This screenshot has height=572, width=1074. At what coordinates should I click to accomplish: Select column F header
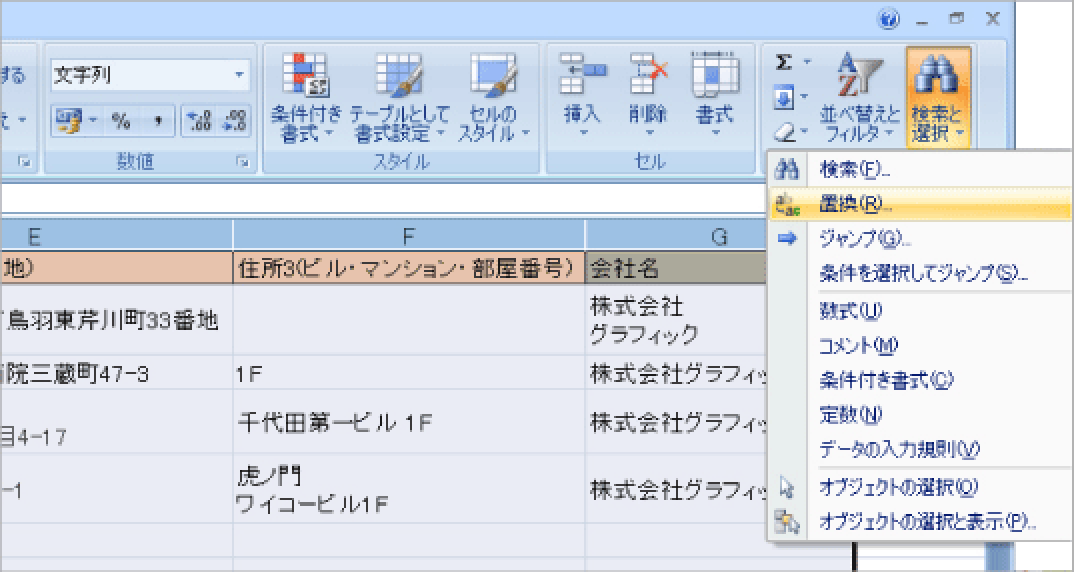(x=408, y=236)
